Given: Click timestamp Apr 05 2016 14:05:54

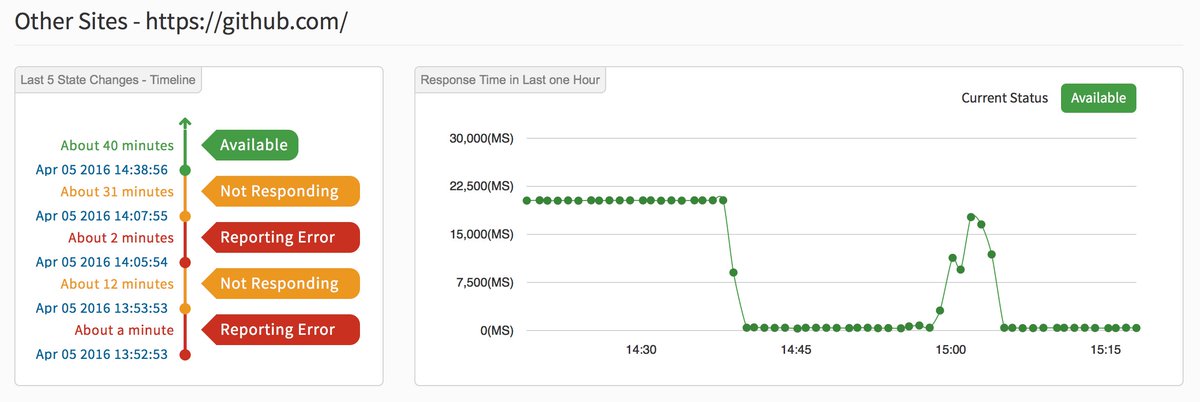Looking at the screenshot, I should coord(101,262).
